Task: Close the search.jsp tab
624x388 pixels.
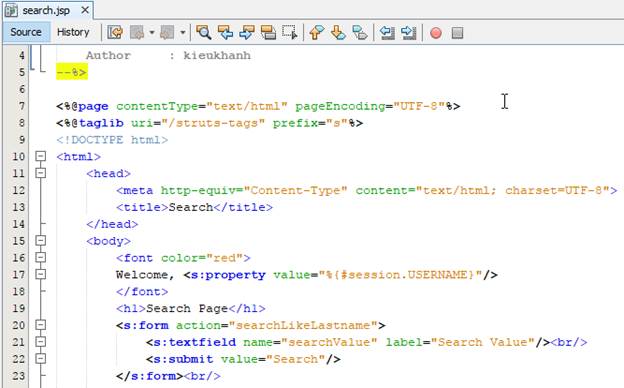Action: click(x=85, y=10)
